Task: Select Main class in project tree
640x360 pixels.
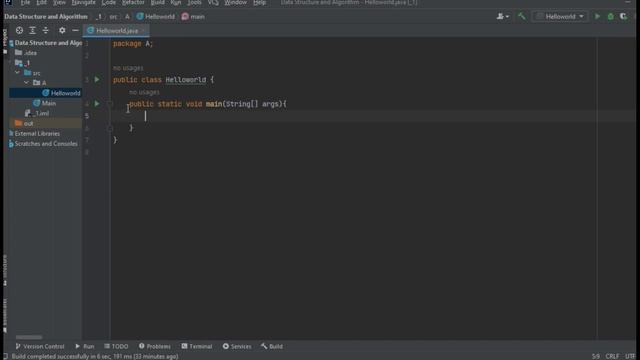Action: [x=44, y=103]
